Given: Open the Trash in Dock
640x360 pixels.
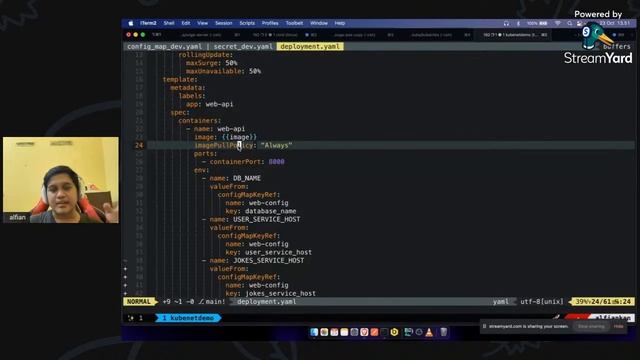Looking at the screenshot, I should (x=444, y=332).
